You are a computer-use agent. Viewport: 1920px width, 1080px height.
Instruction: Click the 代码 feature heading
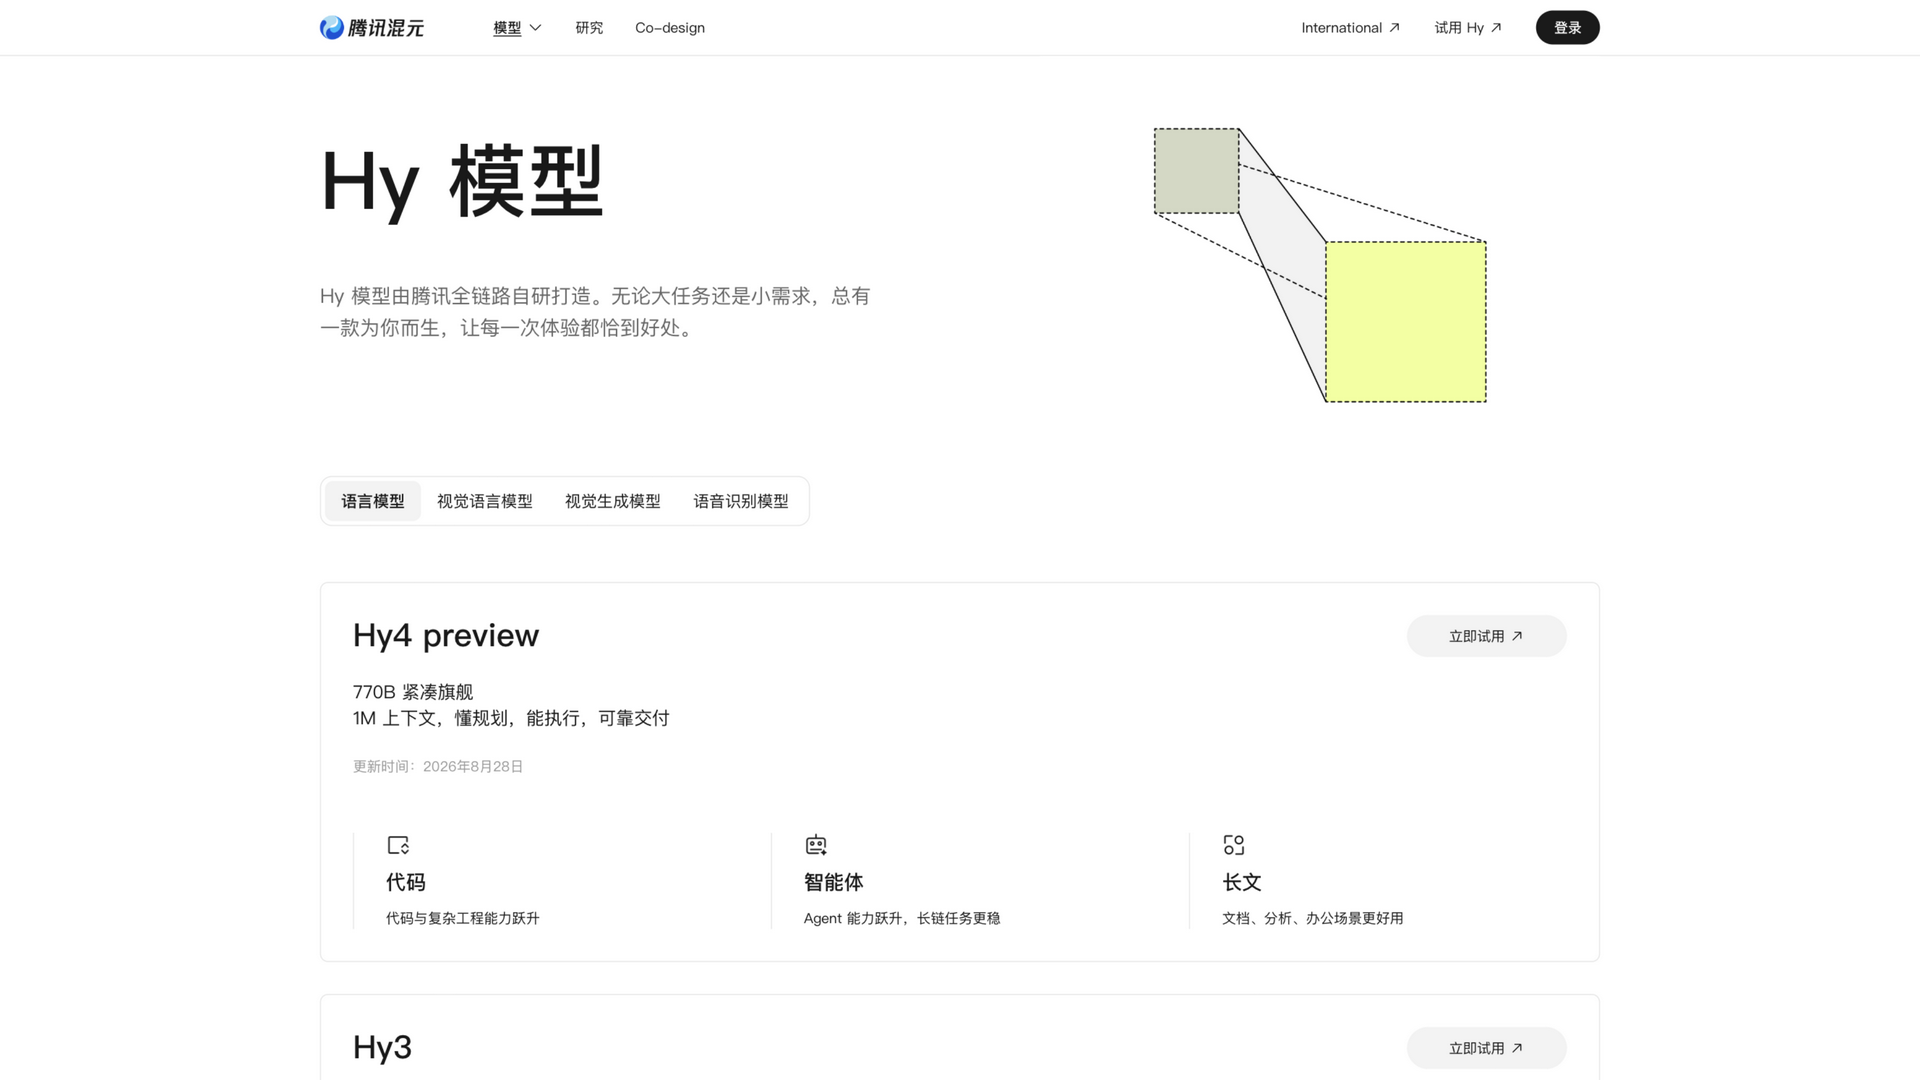pos(406,882)
